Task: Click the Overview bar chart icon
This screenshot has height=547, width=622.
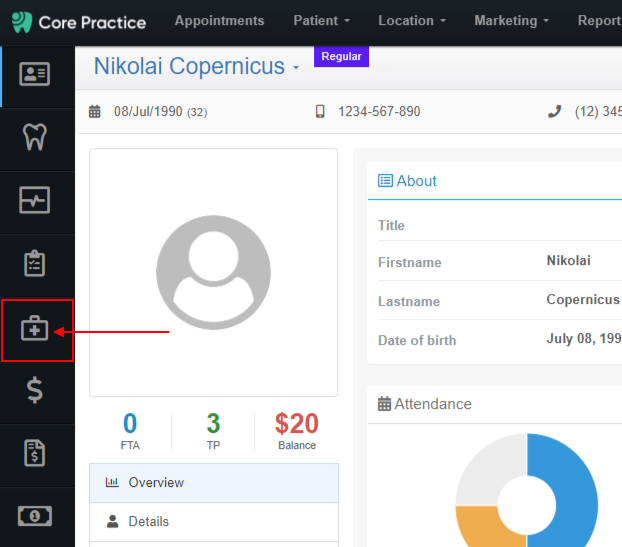Action: tap(112, 482)
